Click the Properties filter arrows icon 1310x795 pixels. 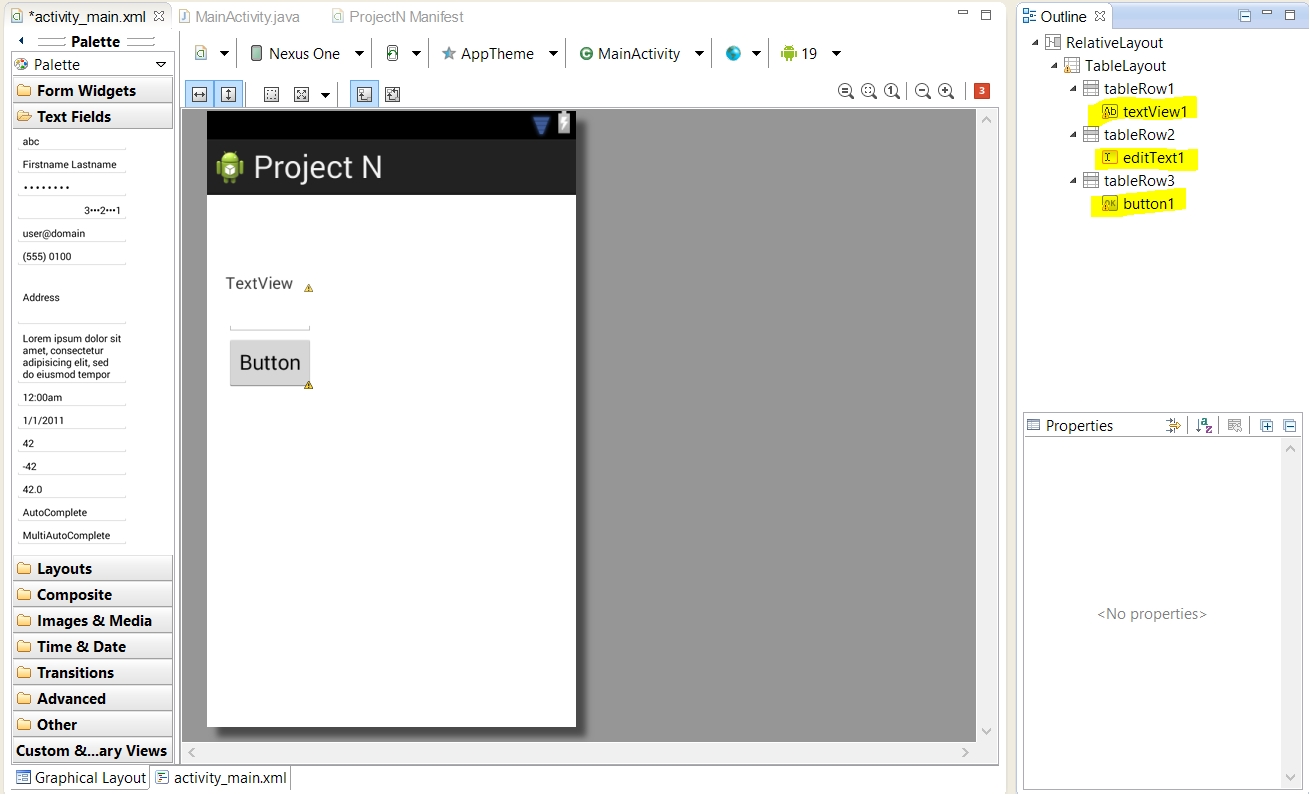1173,426
